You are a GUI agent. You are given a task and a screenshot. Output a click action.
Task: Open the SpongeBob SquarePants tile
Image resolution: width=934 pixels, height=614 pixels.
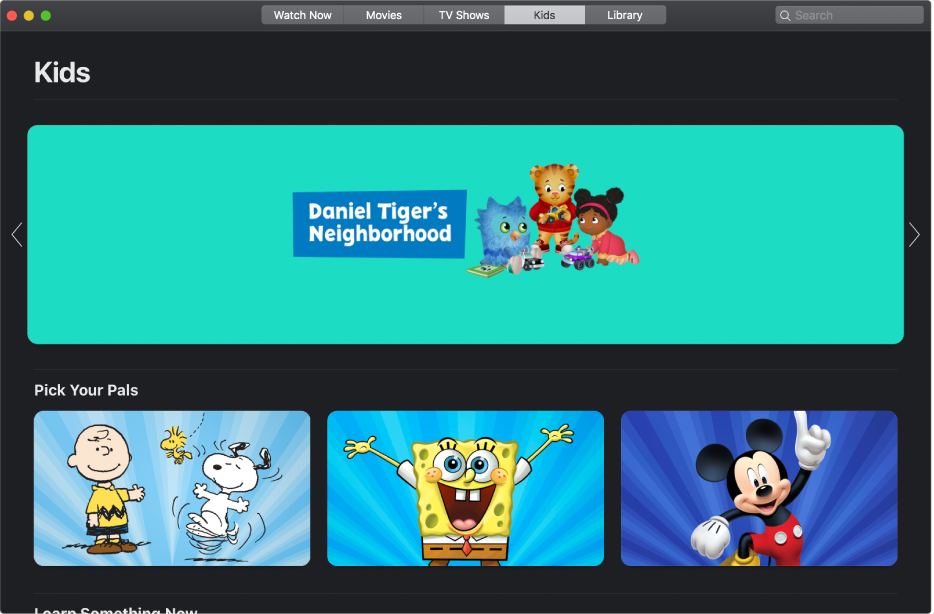point(465,488)
